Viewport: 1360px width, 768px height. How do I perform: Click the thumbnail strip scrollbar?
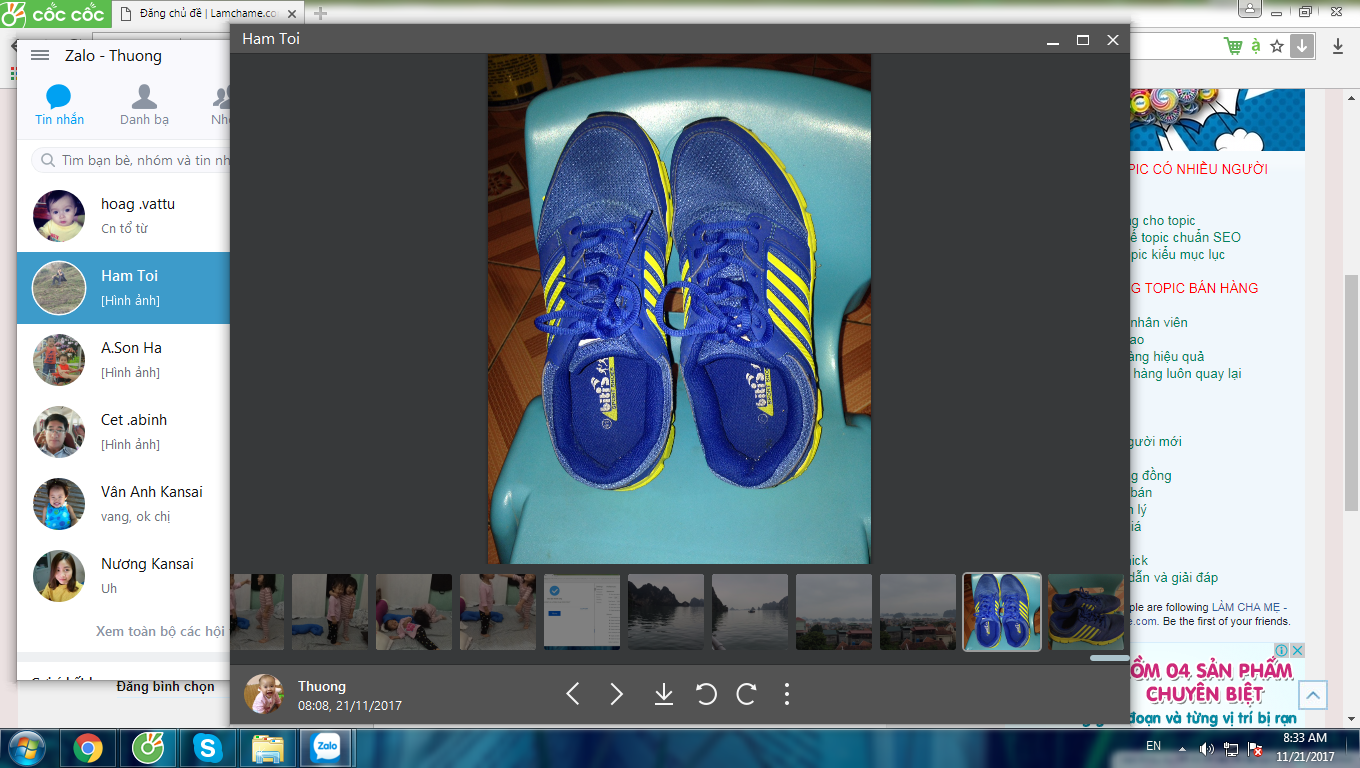[1109, 658]
